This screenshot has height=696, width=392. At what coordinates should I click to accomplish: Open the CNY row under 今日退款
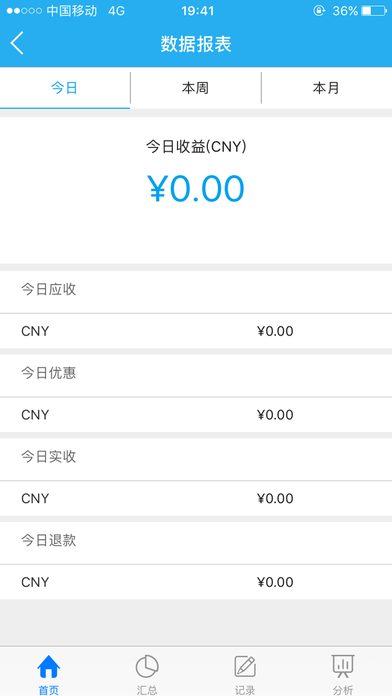click(196, 582)
